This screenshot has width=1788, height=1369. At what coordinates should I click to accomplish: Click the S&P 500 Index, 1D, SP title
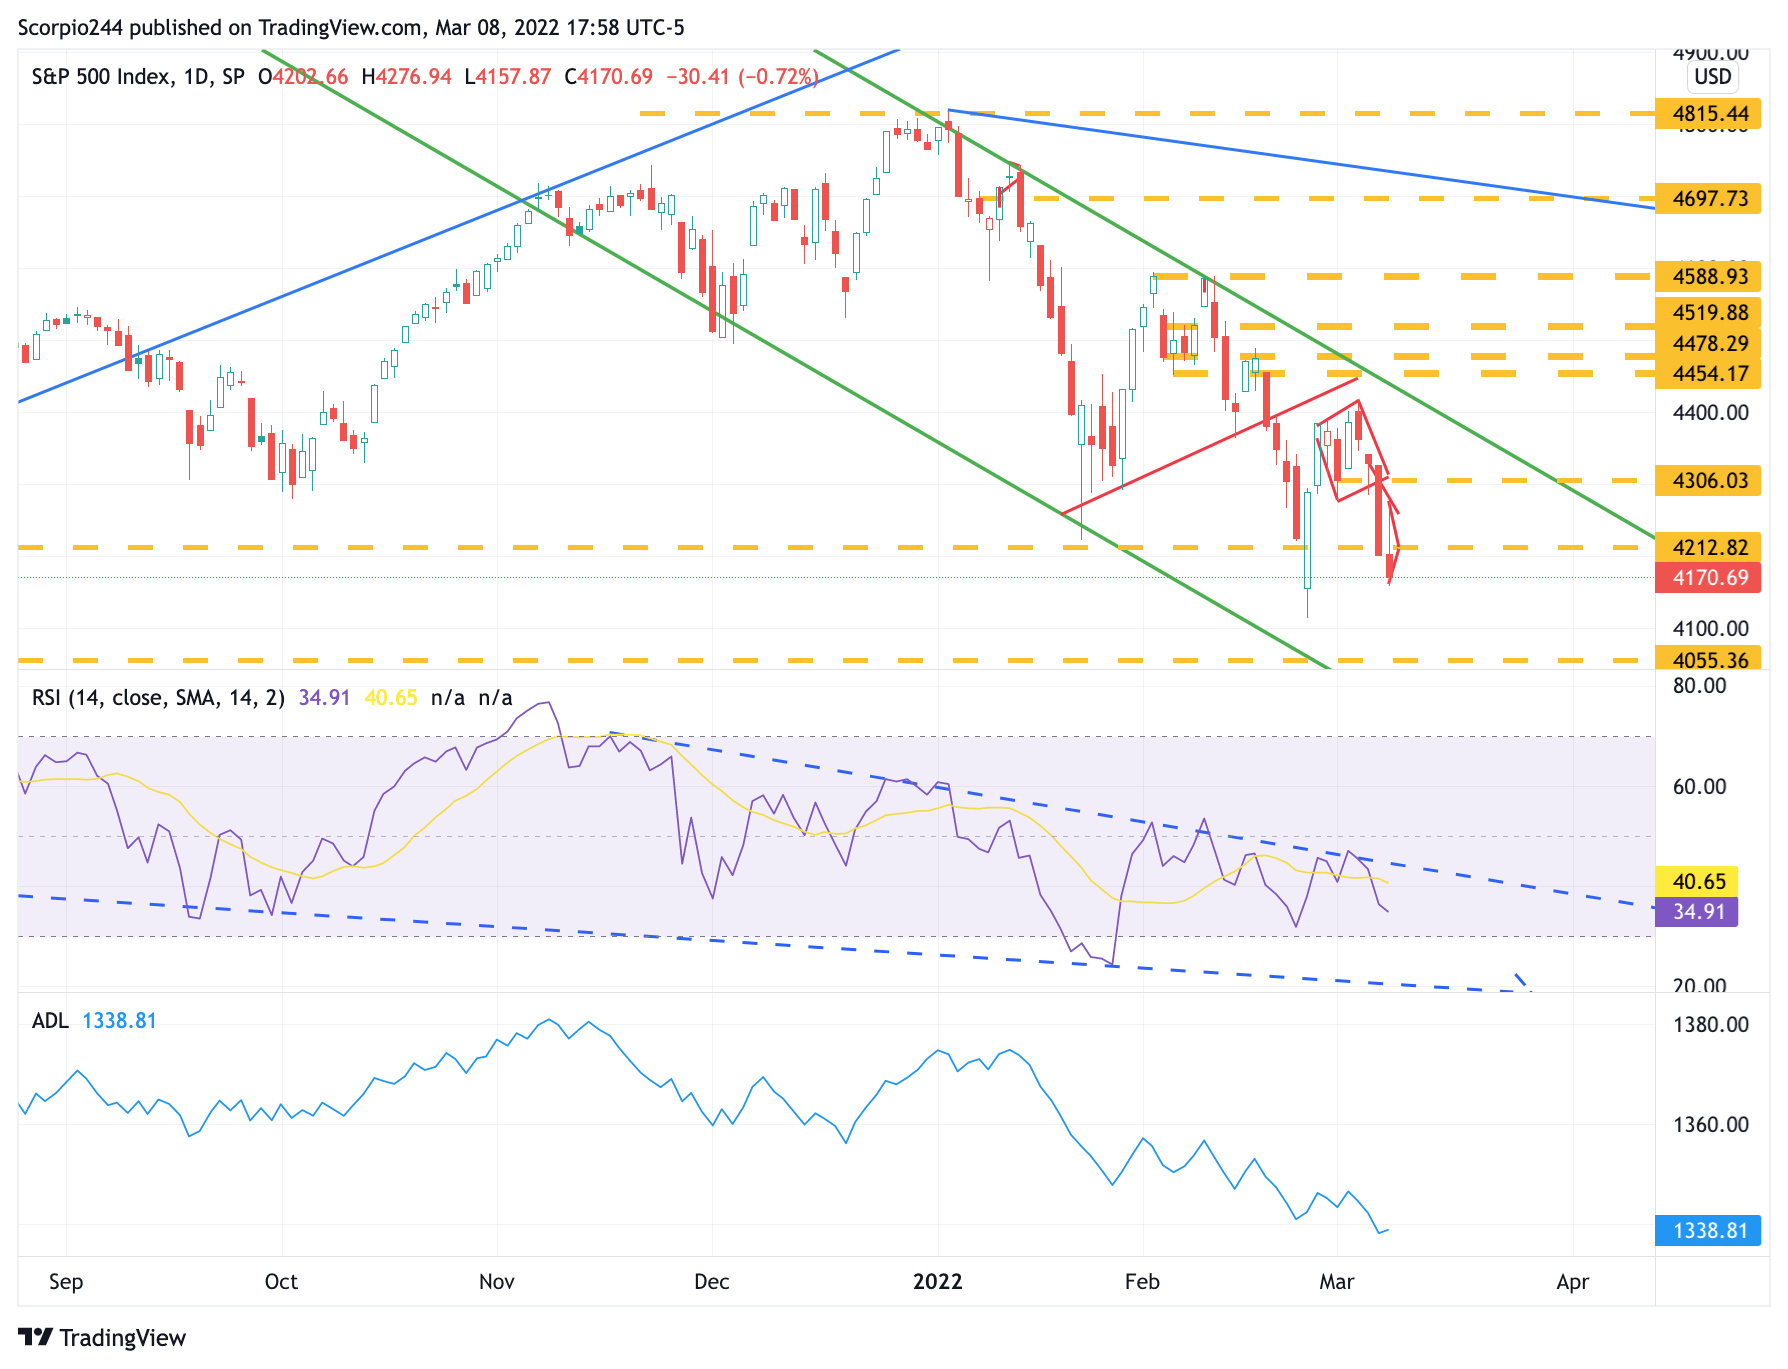click(138, 77)
